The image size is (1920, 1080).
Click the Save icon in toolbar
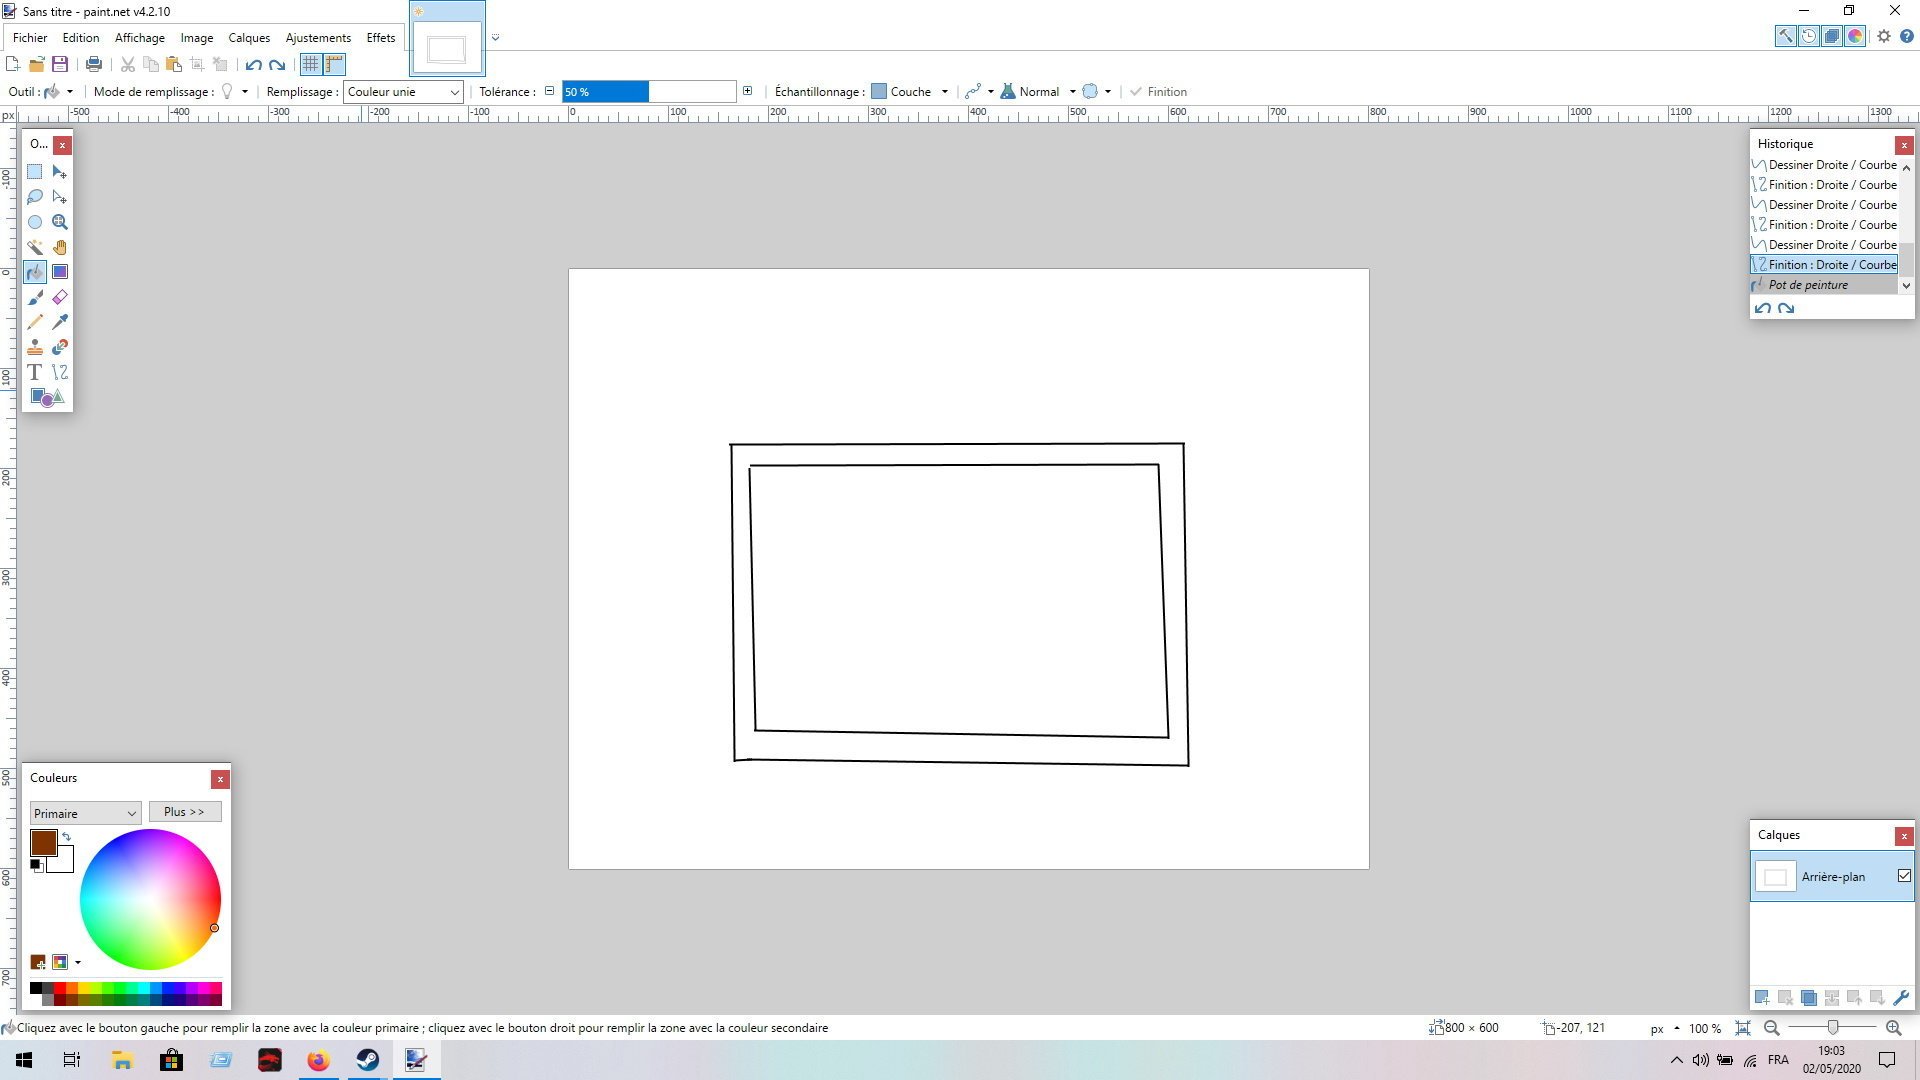click(60, 64)
